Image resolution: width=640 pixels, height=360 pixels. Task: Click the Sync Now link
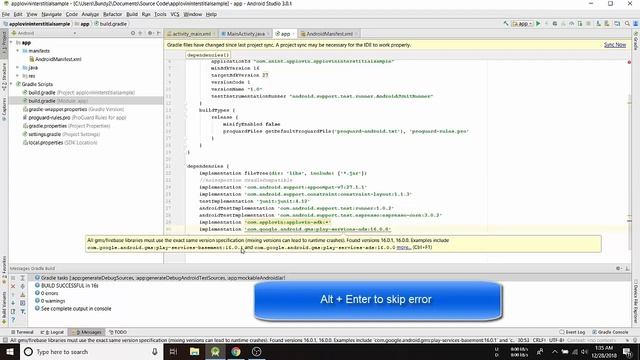click(x=615, y=45)
